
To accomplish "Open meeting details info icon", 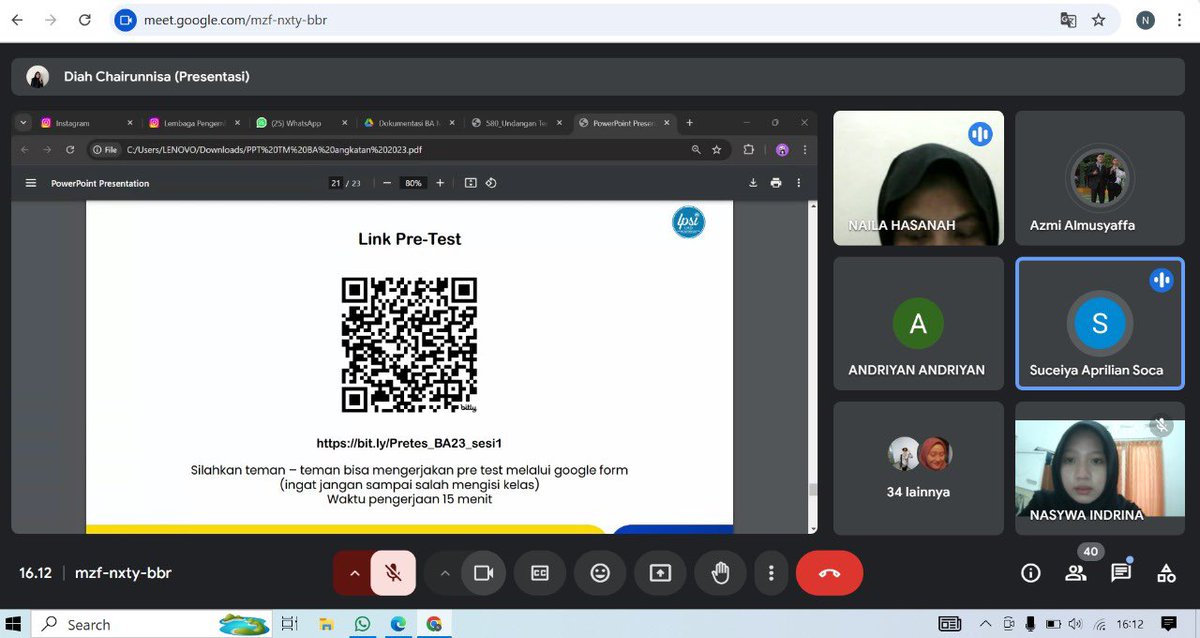I will point(1030,573).
